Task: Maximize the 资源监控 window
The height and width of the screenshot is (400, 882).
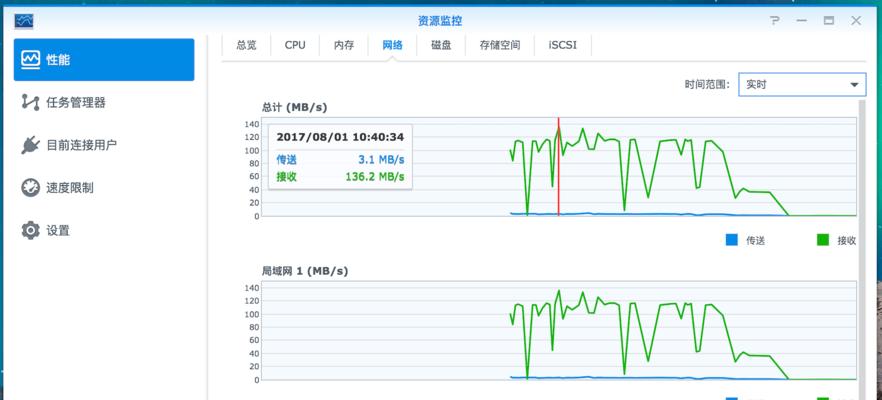Action: point(829,21)
